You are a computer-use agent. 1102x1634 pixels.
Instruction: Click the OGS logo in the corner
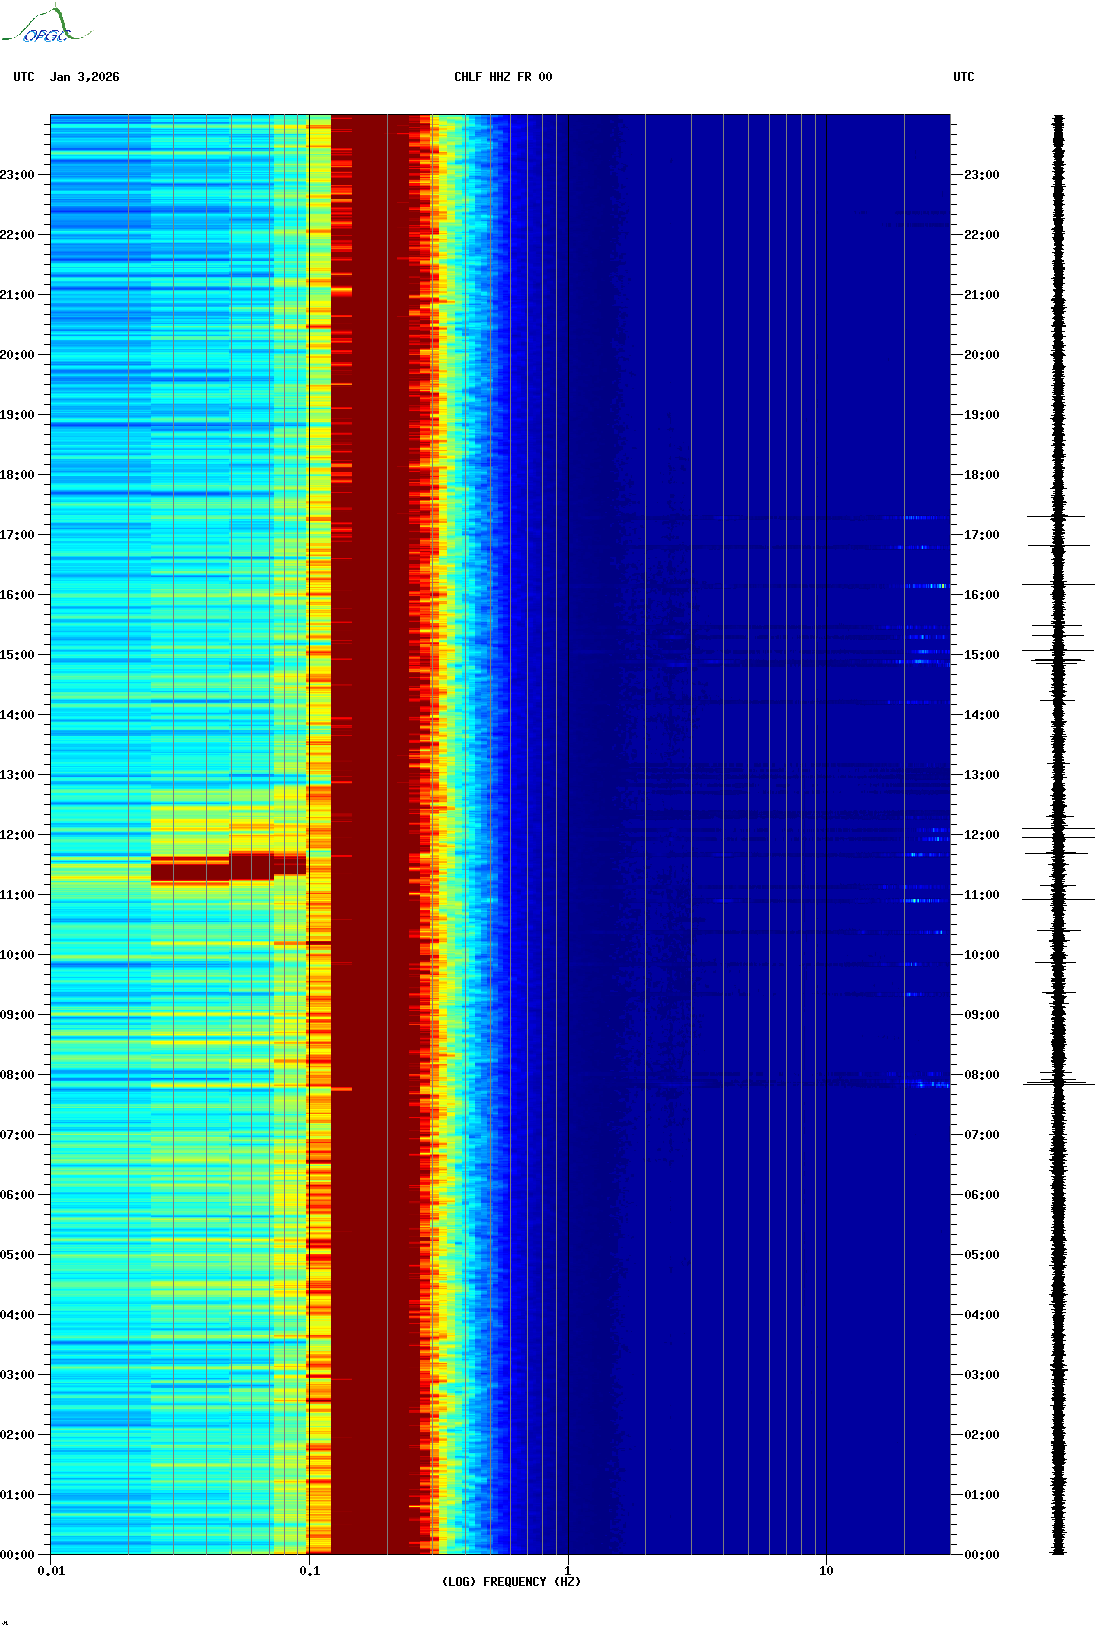pos(45,26)
